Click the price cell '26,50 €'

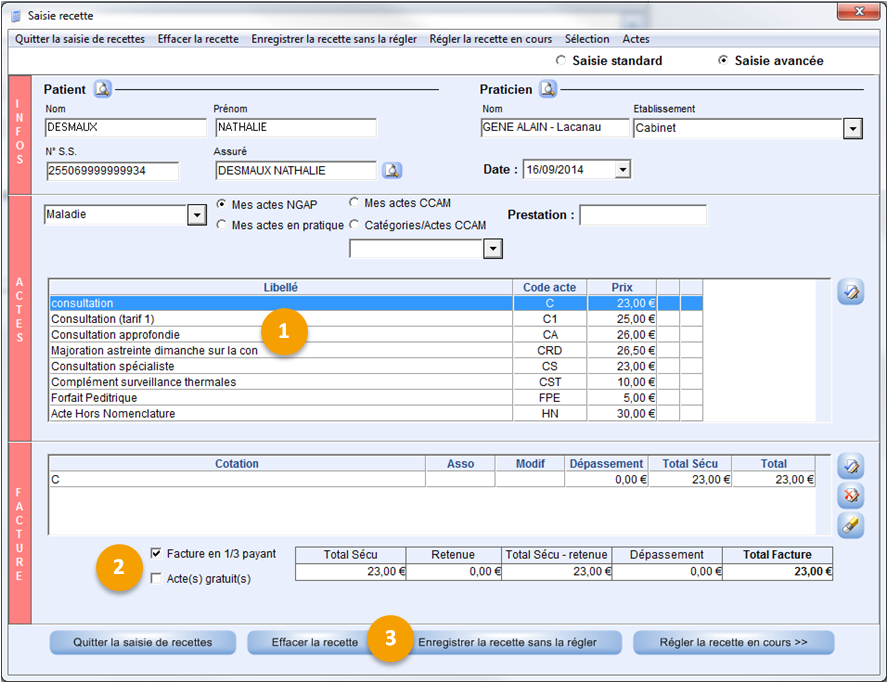pos(622,351)
